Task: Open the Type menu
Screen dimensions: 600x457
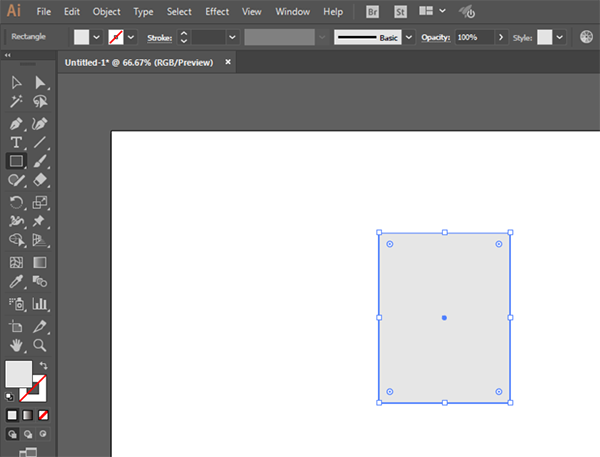Action: click(x=143, y=12)
